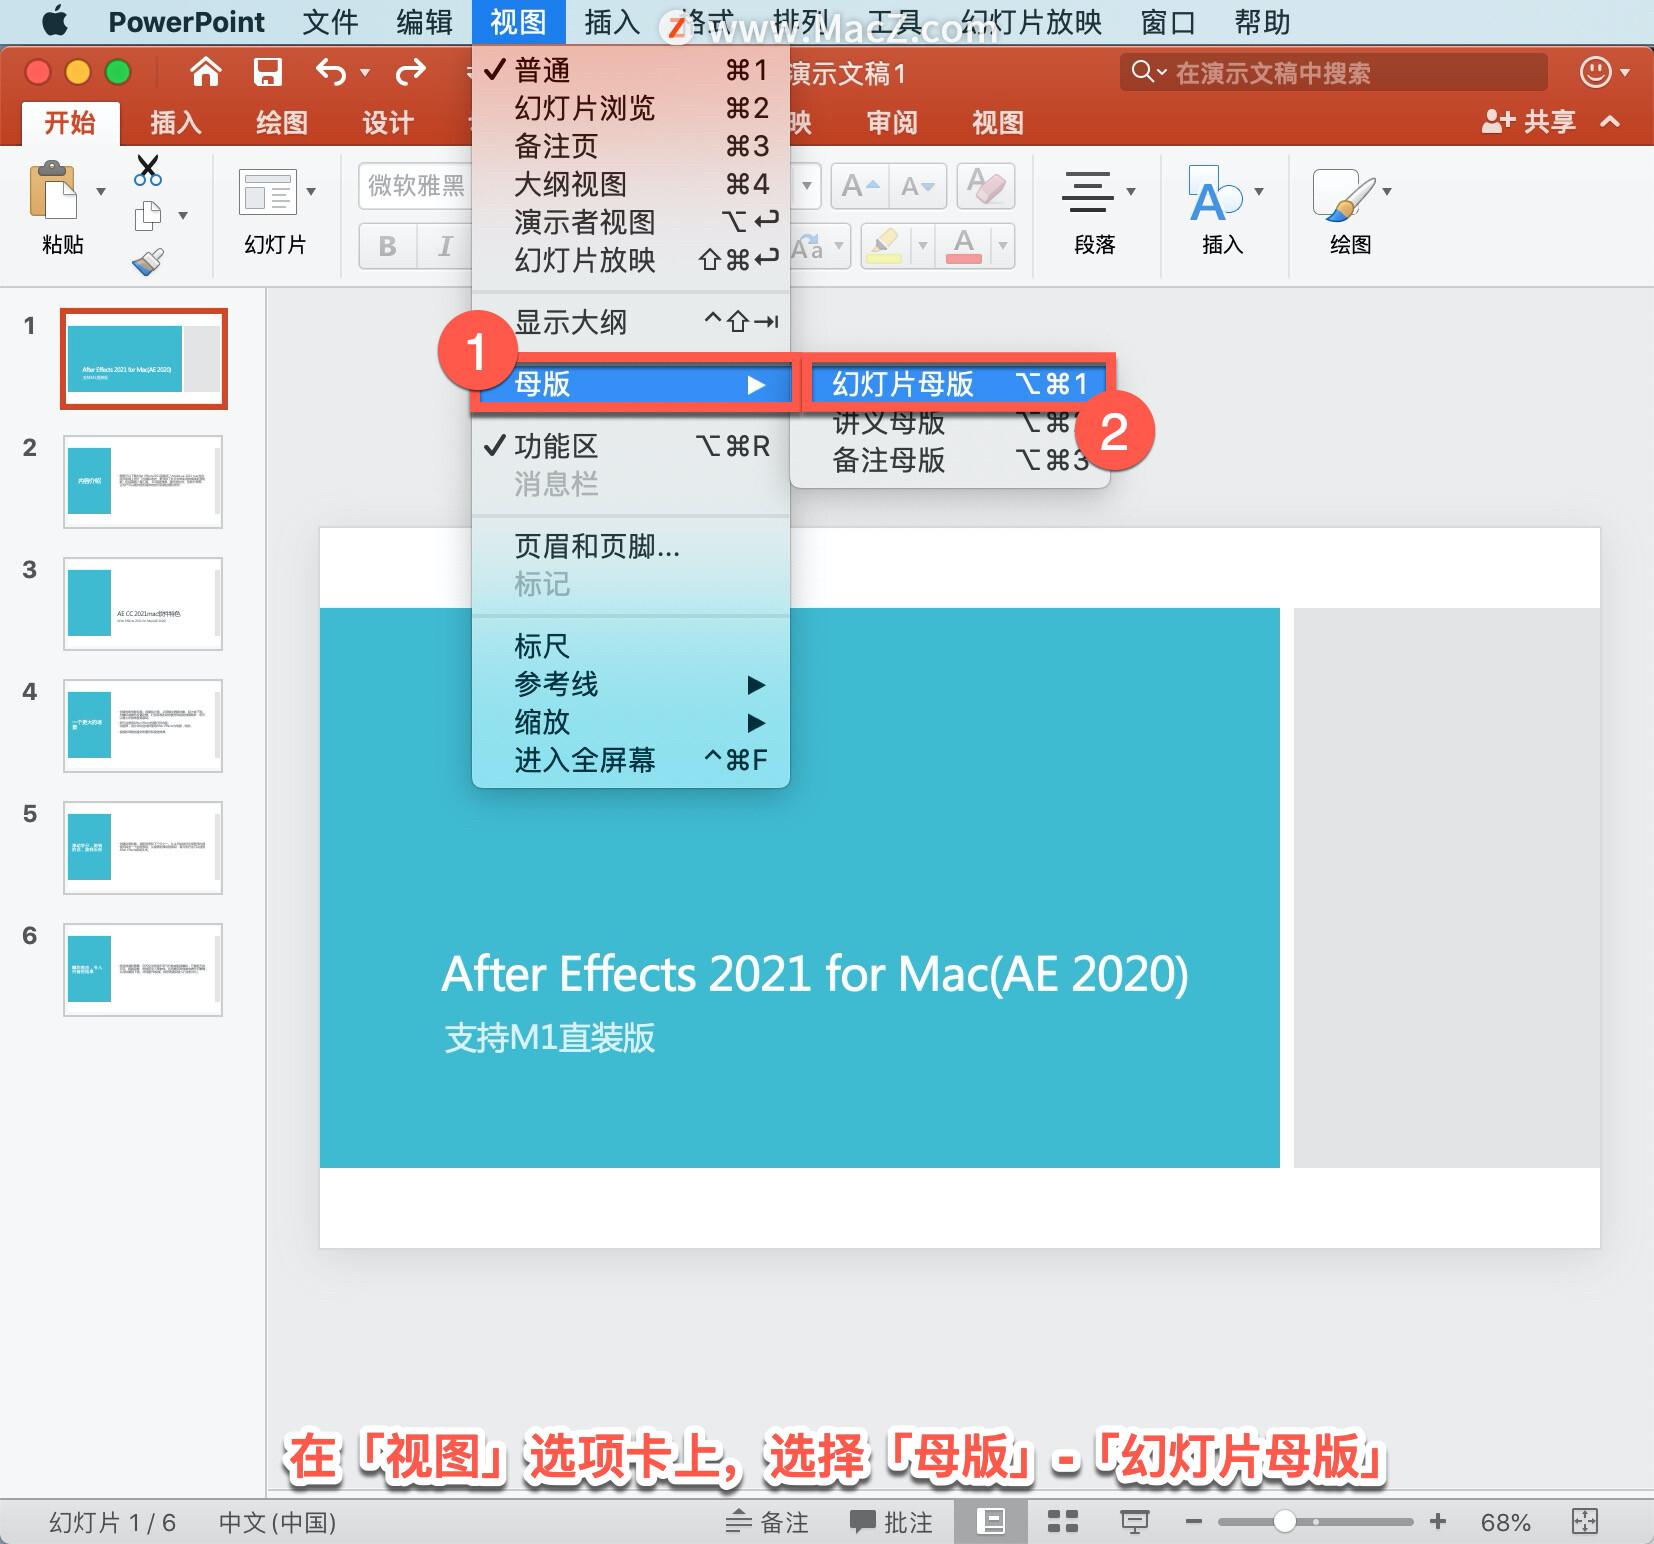Choose Notes Master from submenu
Viewport: 1654px width, 1544px height.
point(950,460)
